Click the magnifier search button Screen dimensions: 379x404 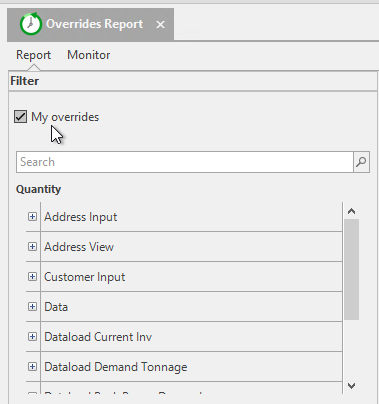click(361, 162)
